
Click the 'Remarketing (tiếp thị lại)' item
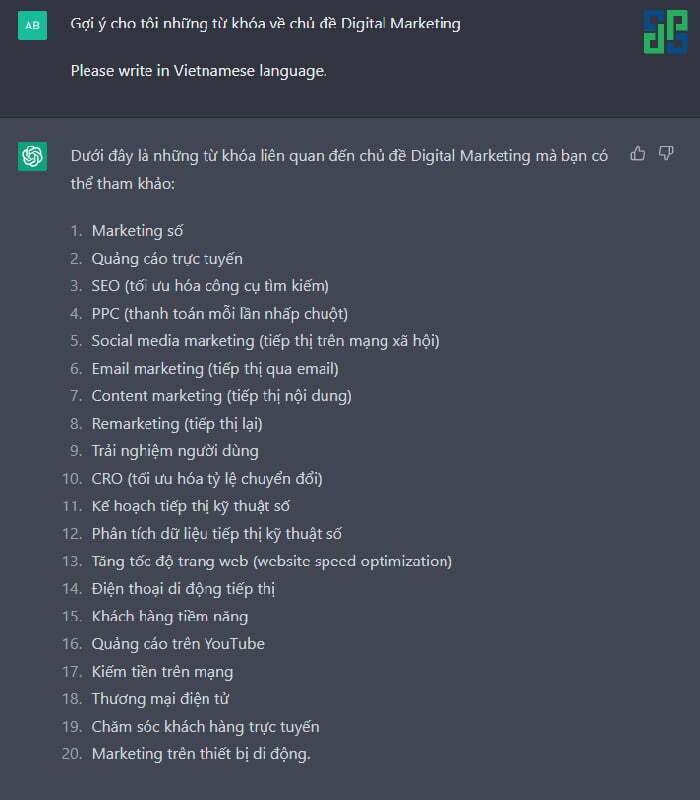point(177,423)
